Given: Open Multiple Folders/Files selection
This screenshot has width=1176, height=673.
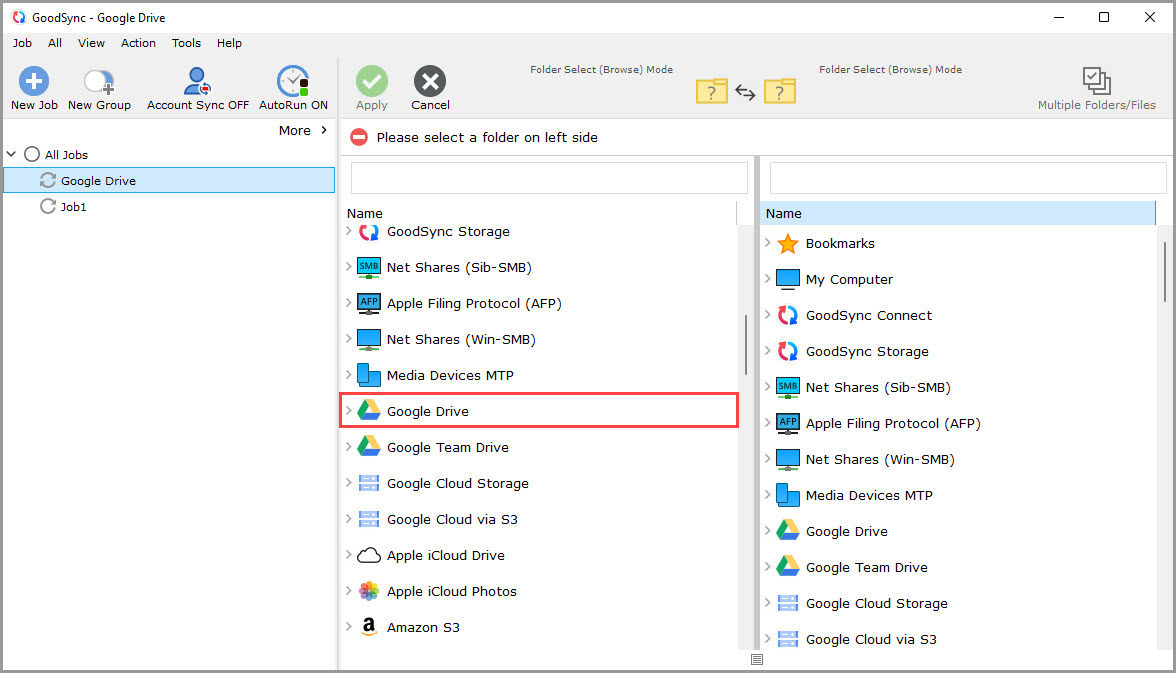Looking at the screenshot, I should point(1096,87).
